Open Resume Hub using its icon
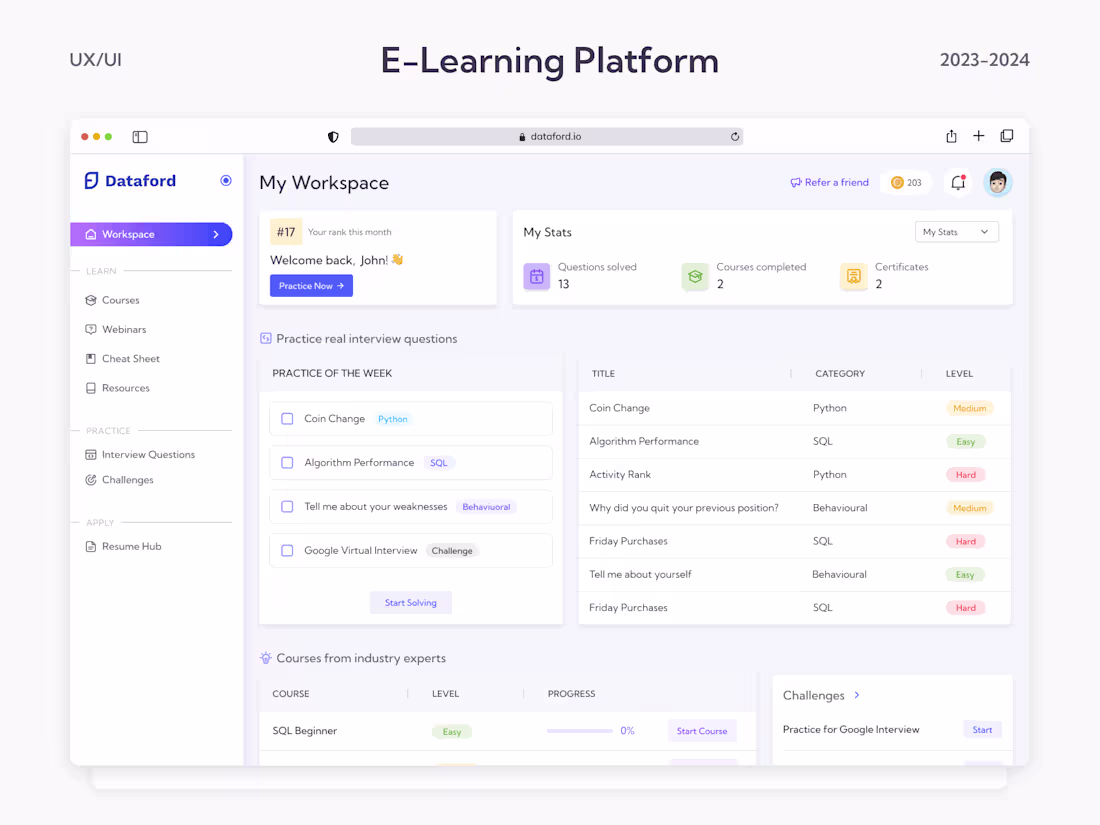The width and height of the screenshot is (1100, 825). (x=90, y=546)
